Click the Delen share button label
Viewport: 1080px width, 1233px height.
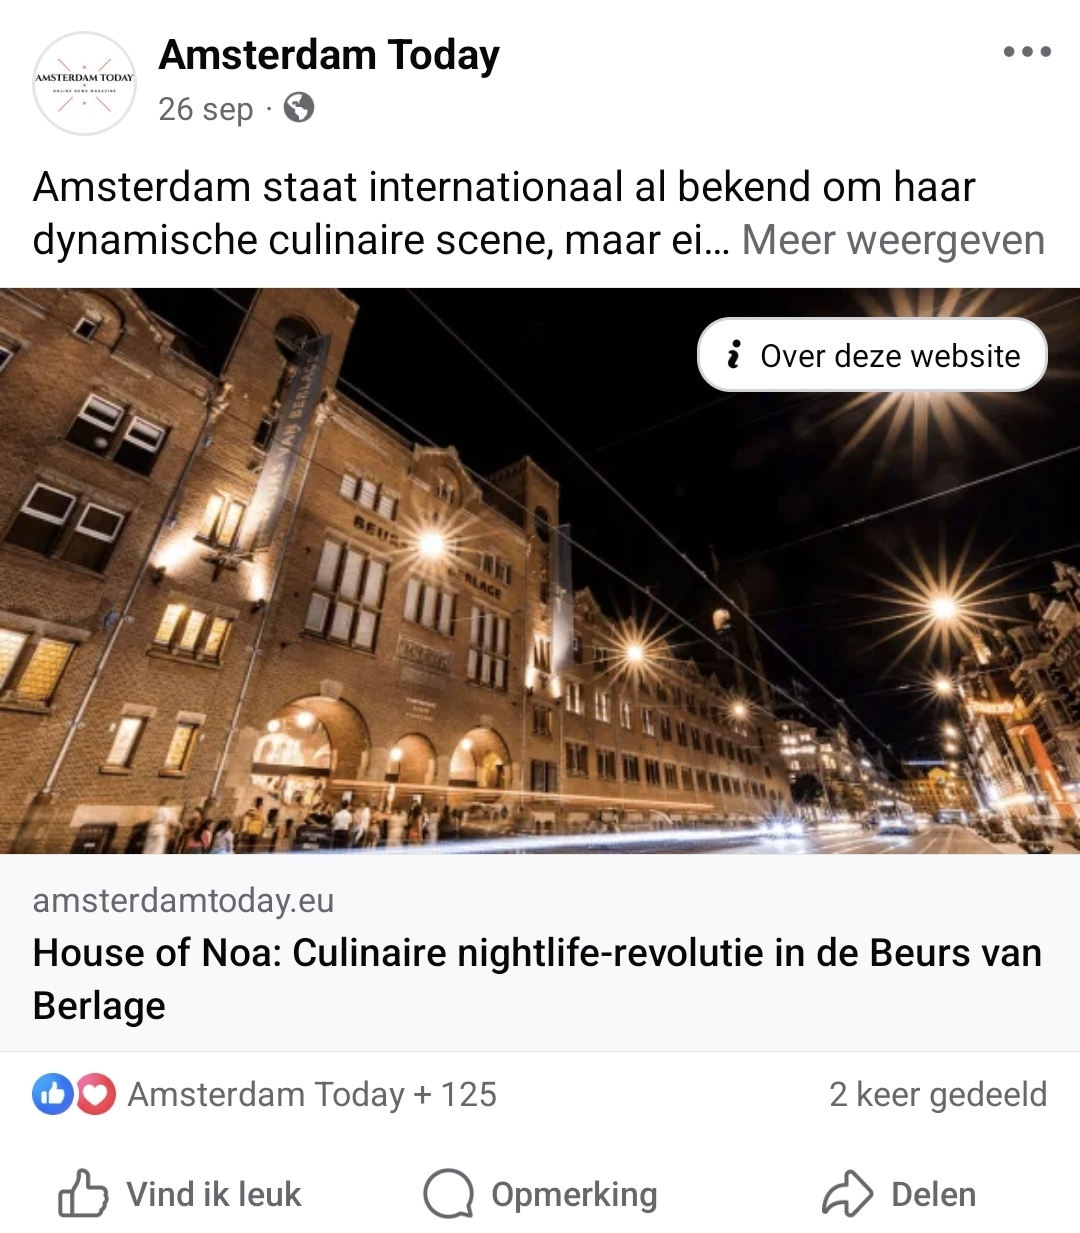coord(933,1194)
